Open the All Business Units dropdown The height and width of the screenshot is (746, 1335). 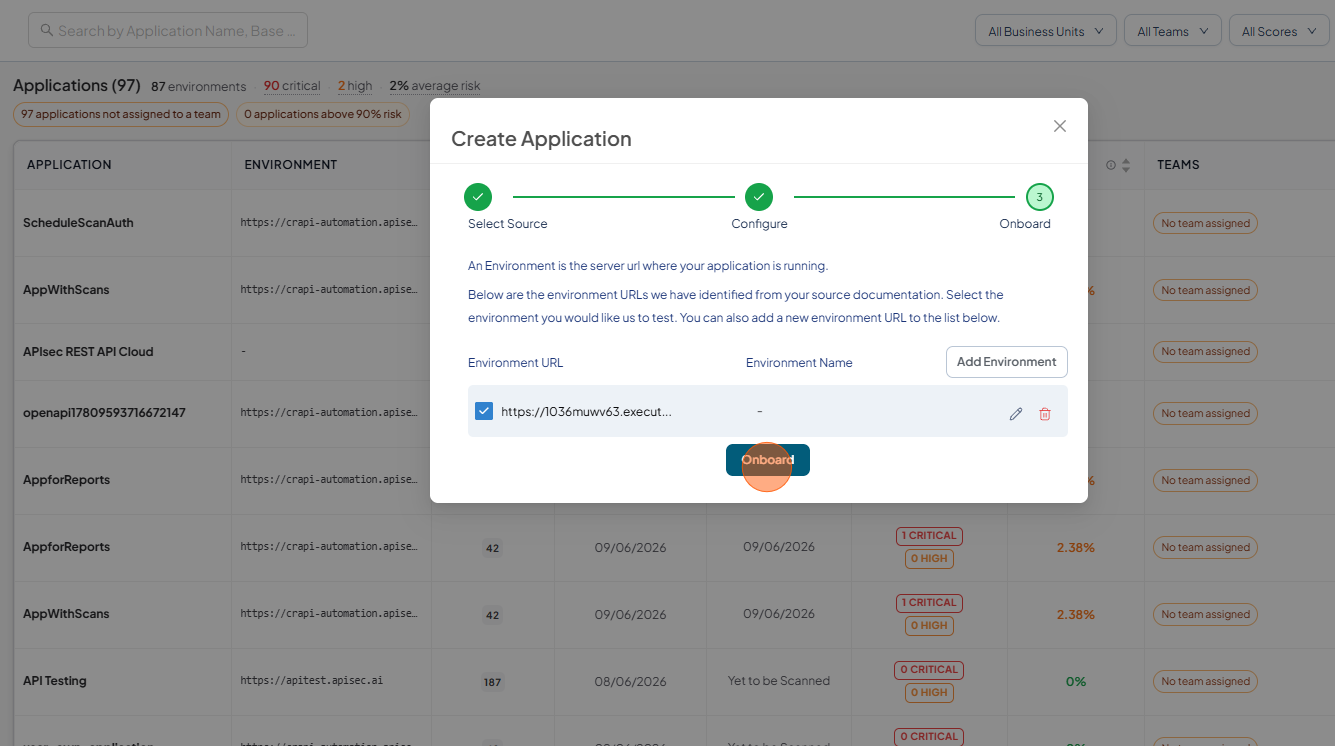click(1046, 31)
